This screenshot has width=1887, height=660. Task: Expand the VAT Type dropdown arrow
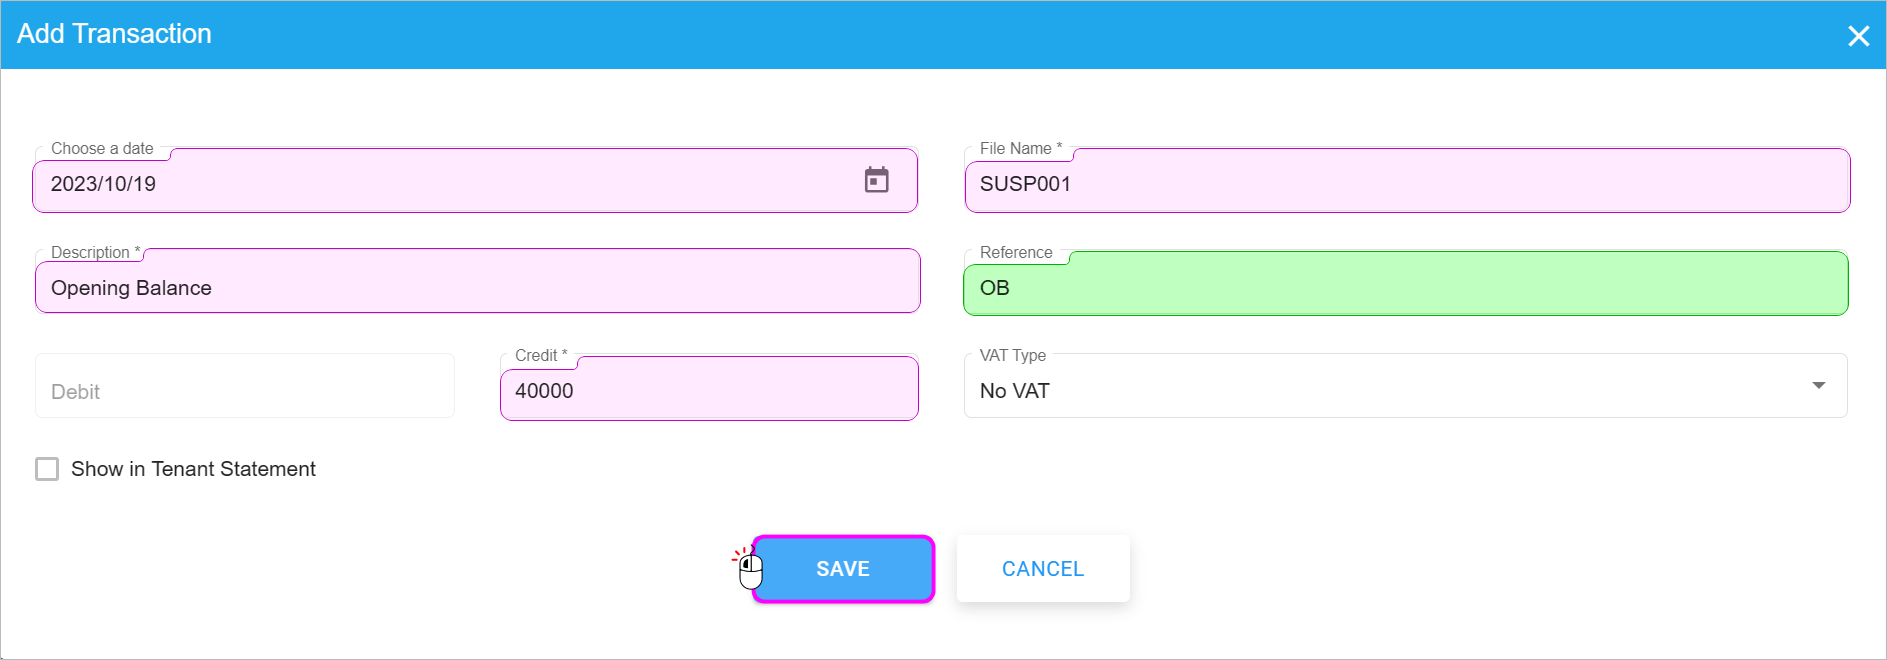(x=1818, y=385)
